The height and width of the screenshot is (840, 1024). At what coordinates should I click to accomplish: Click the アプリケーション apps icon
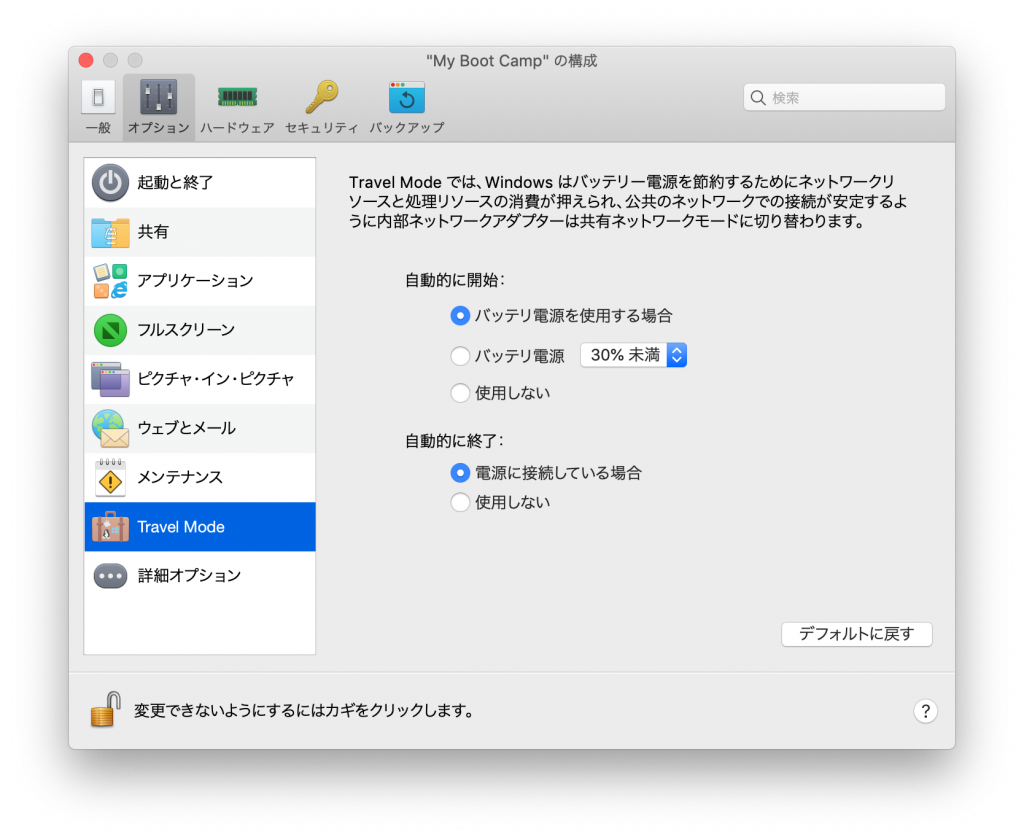tap(110, 281)
